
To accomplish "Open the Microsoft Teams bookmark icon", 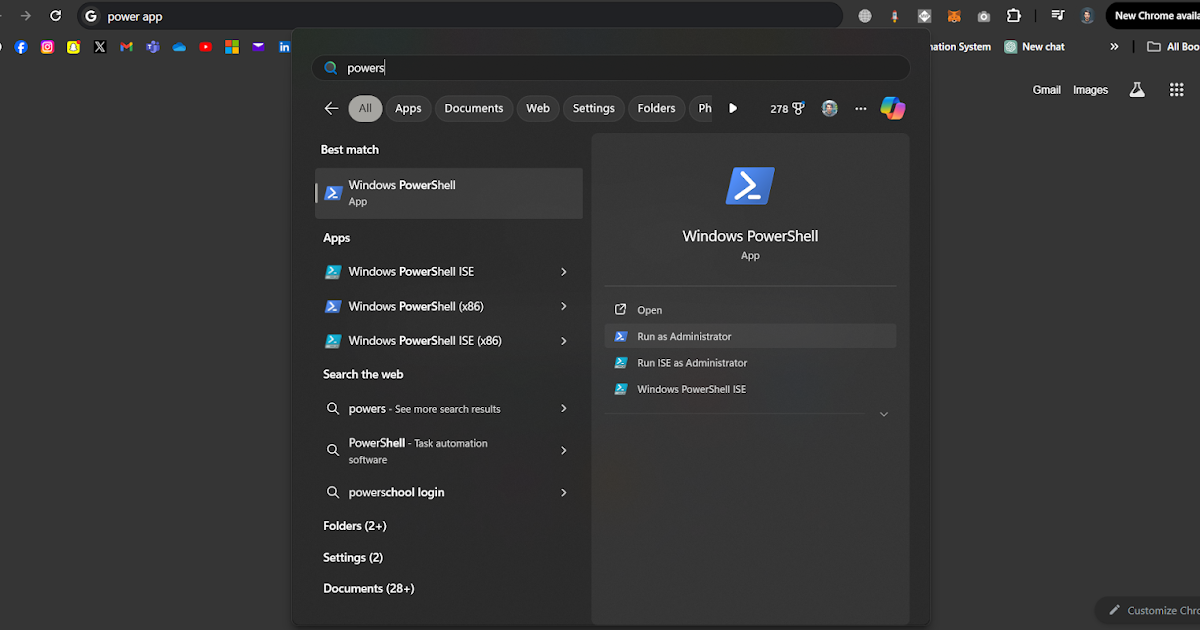I will tap(153, 47).
